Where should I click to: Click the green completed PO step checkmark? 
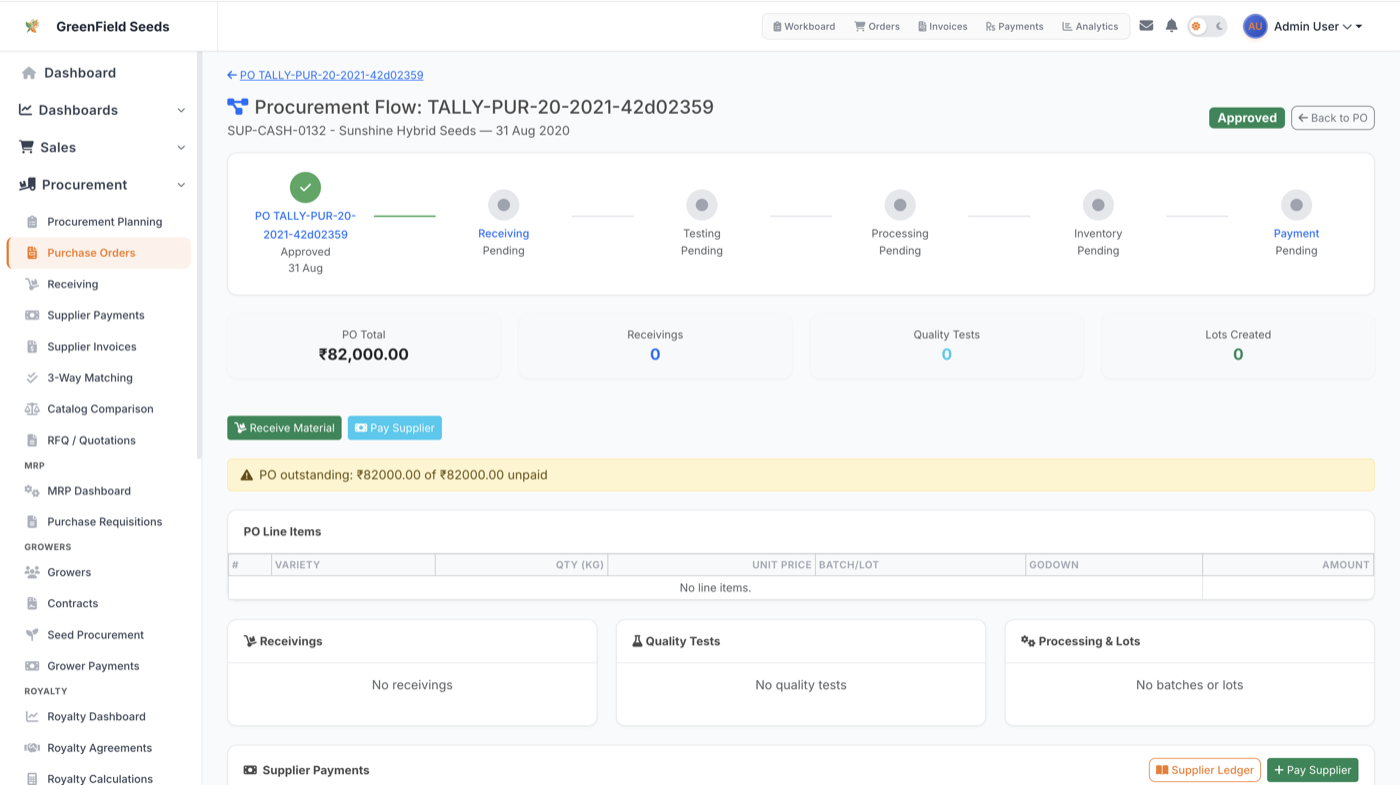(305, 187)
